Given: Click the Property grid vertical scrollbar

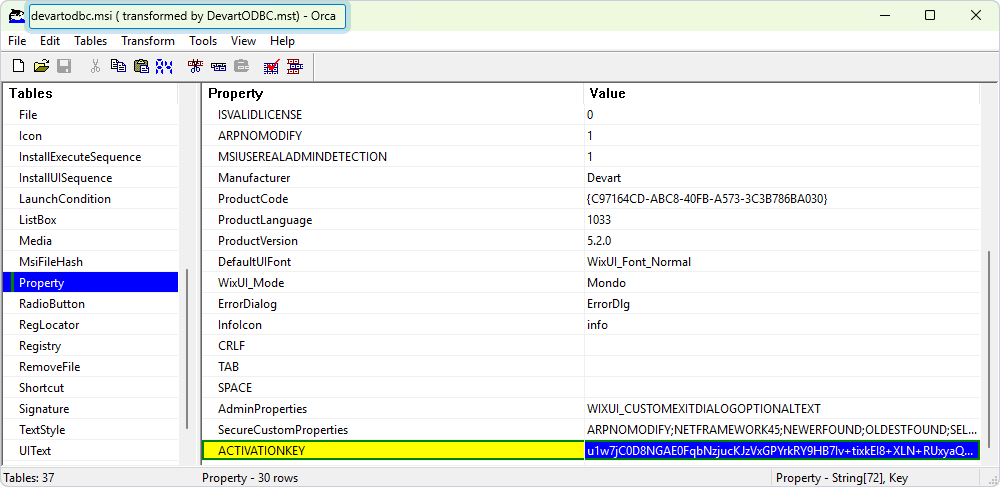Looking at the screenshot, I should [x=989, y=348].
